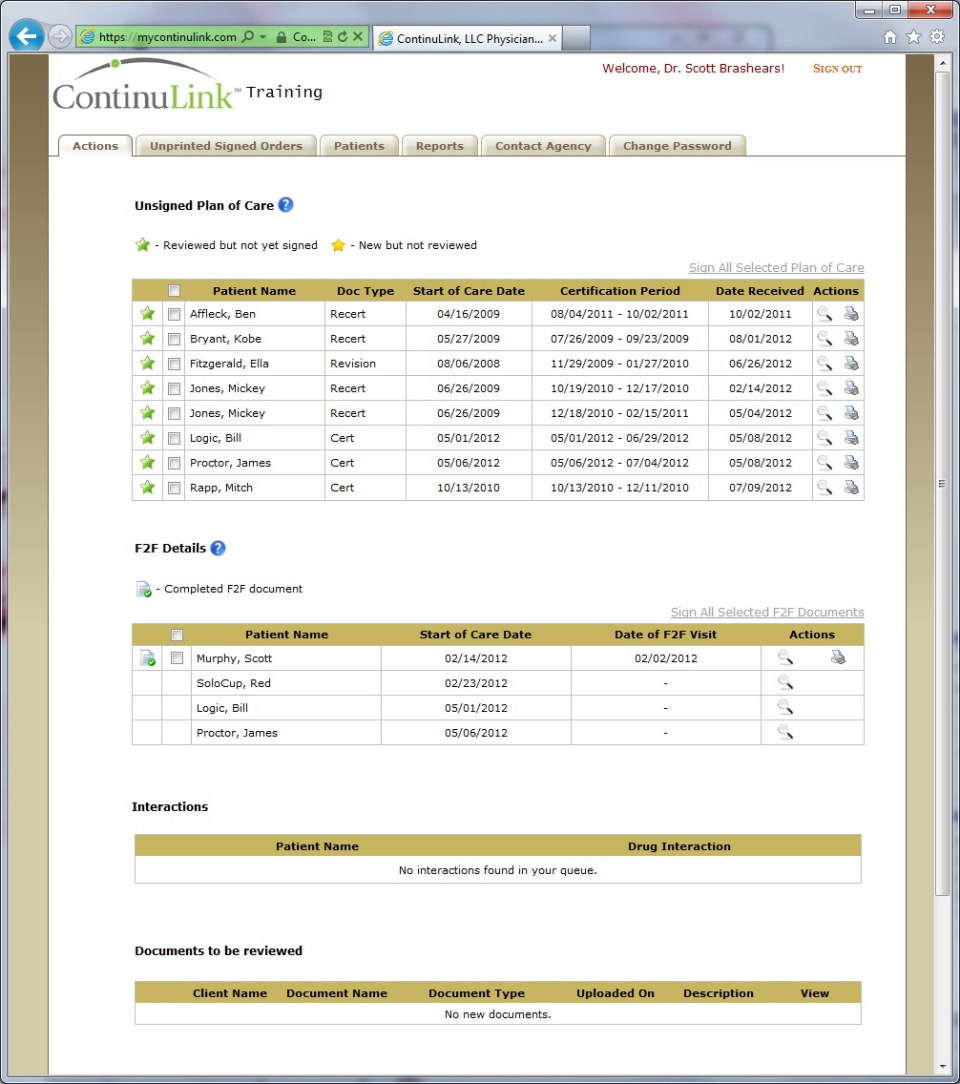
Task: Tick select-all checkbox in F2F table header
Action: coord(177,635)
